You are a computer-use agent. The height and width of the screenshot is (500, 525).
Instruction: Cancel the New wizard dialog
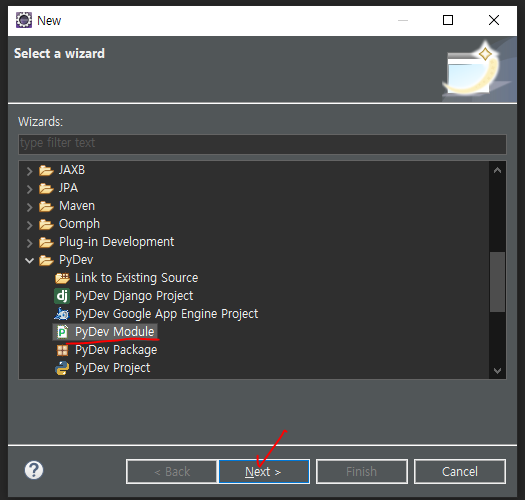coord(460,472)
